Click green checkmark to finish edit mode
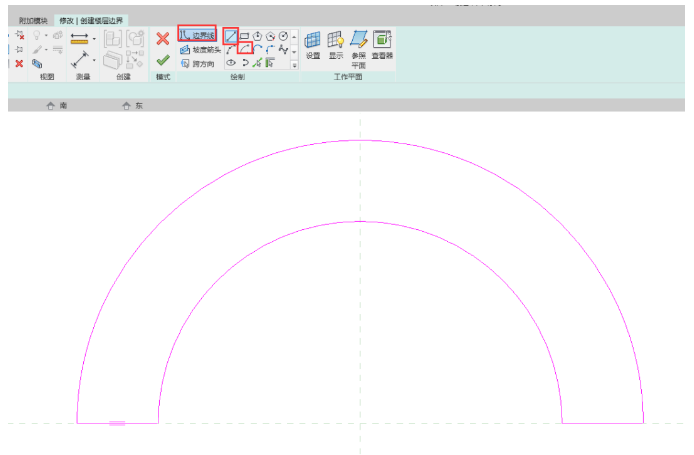The image size is (694, 455). [x=162, y=60]
